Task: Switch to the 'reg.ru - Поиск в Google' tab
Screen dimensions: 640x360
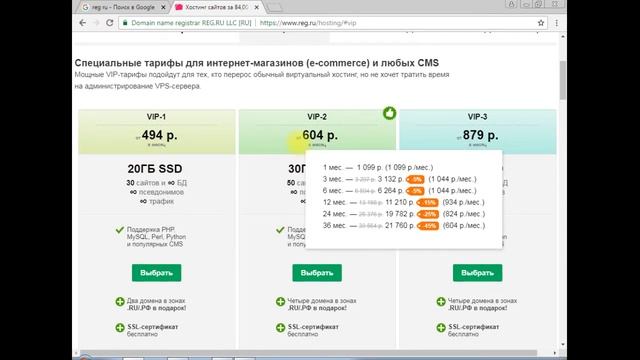Action: click(x=122, y=7)
